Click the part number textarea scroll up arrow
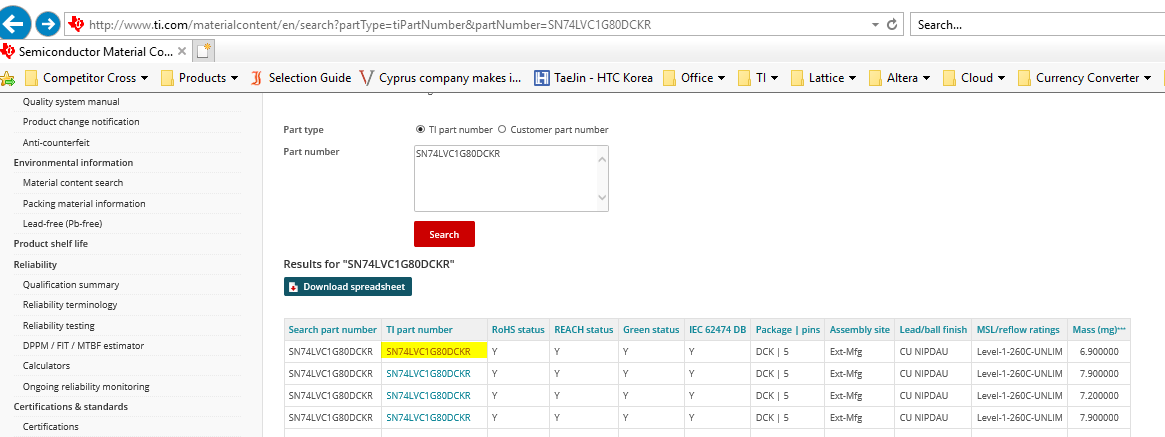 pyautogui.click(x=602, y=157)
